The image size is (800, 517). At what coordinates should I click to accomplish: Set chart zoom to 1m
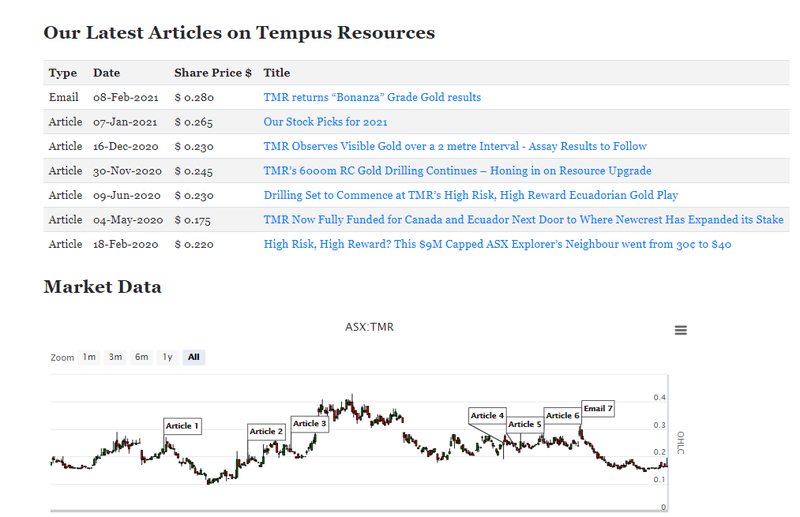[89, 357]
